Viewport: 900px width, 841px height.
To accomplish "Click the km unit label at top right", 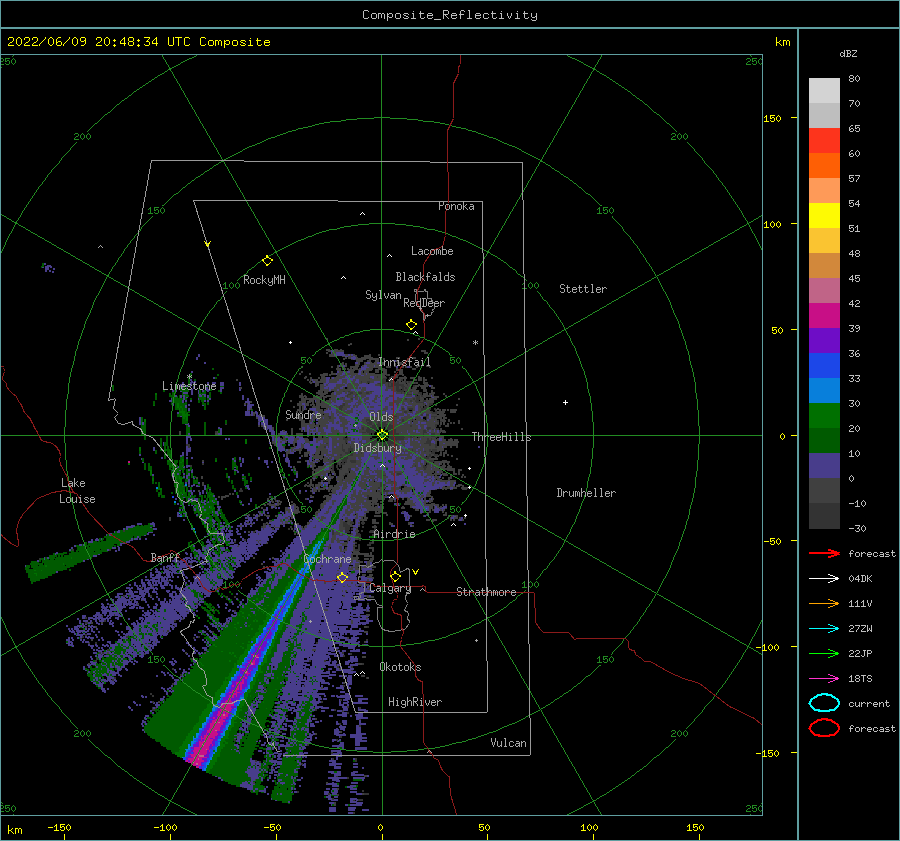I will coord(782,42).
